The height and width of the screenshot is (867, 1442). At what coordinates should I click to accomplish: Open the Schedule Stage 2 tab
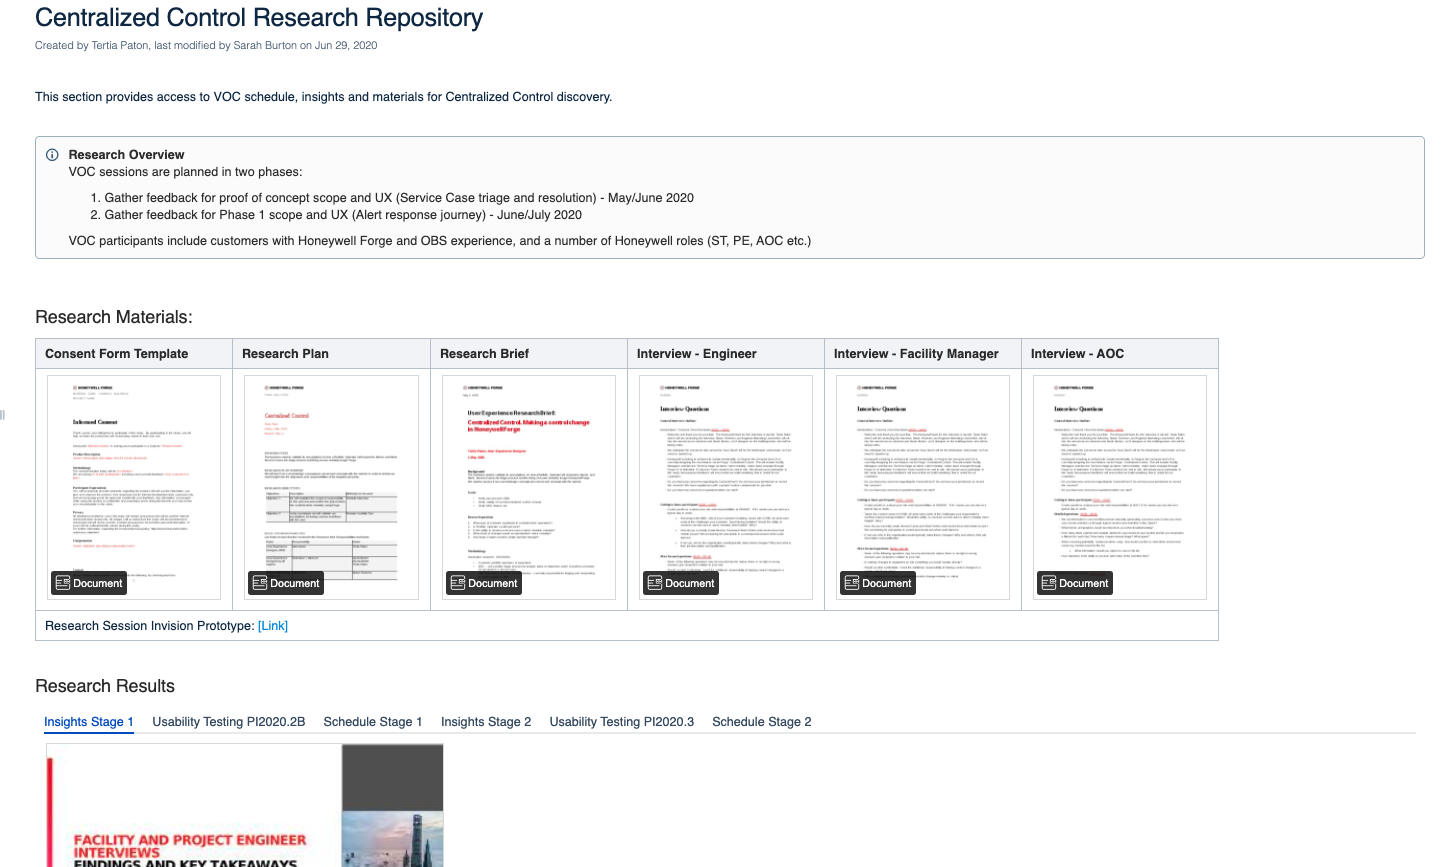click(761, 721)
